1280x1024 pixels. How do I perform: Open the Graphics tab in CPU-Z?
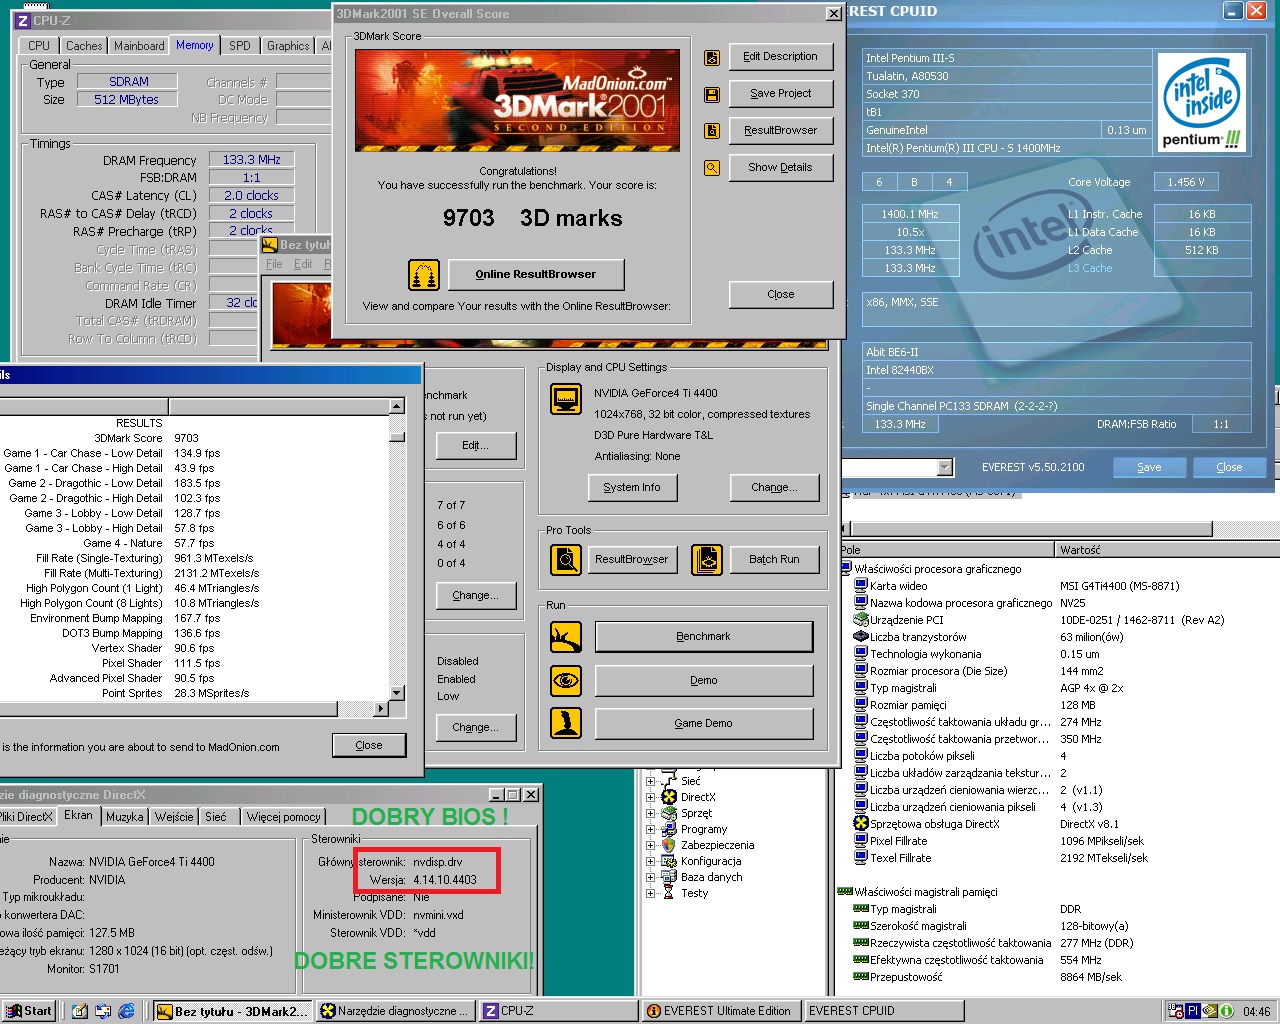288,46
